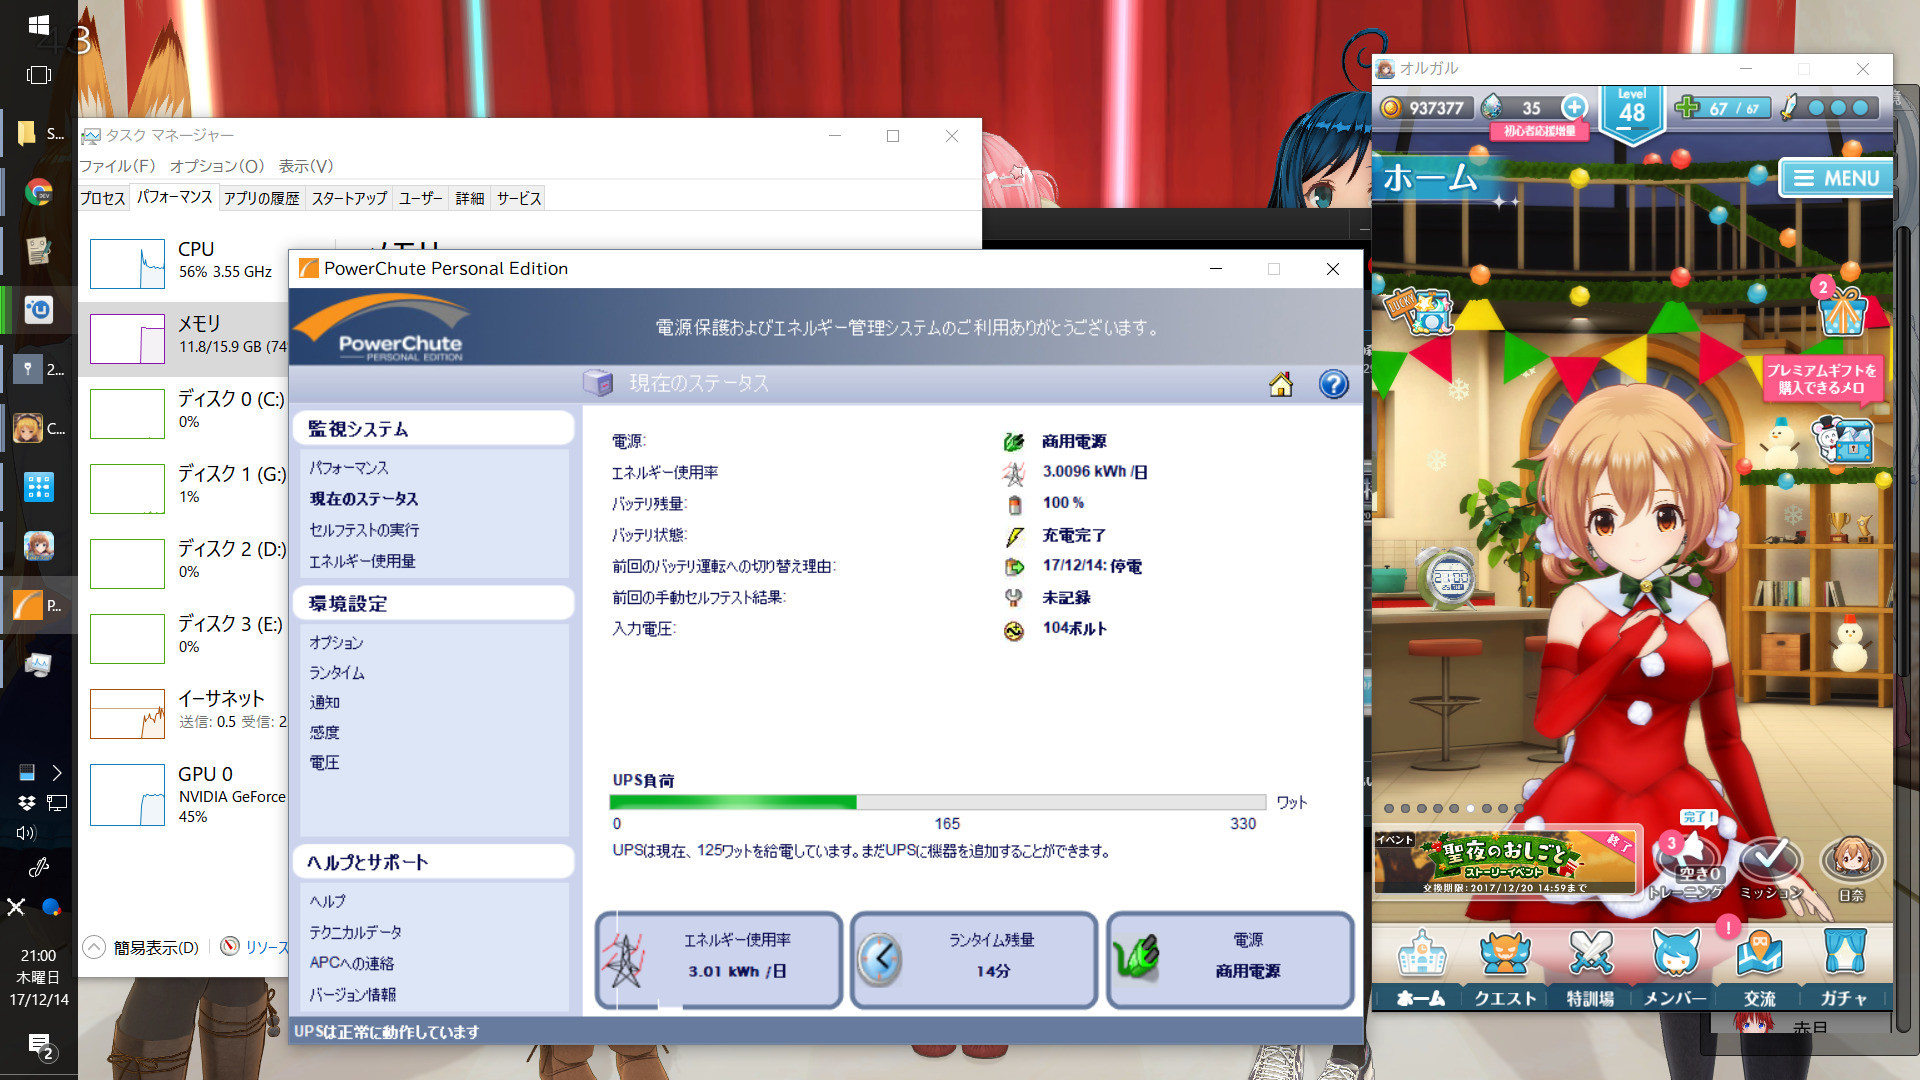Select the イーサネット performance item

click(x=184, y=713)
